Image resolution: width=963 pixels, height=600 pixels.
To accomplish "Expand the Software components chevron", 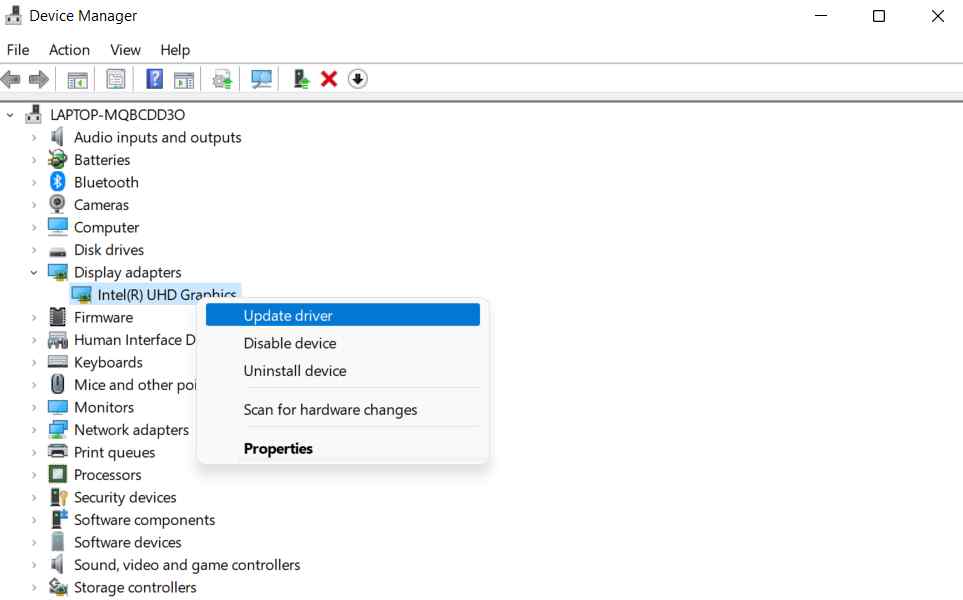I will point(34,520).
